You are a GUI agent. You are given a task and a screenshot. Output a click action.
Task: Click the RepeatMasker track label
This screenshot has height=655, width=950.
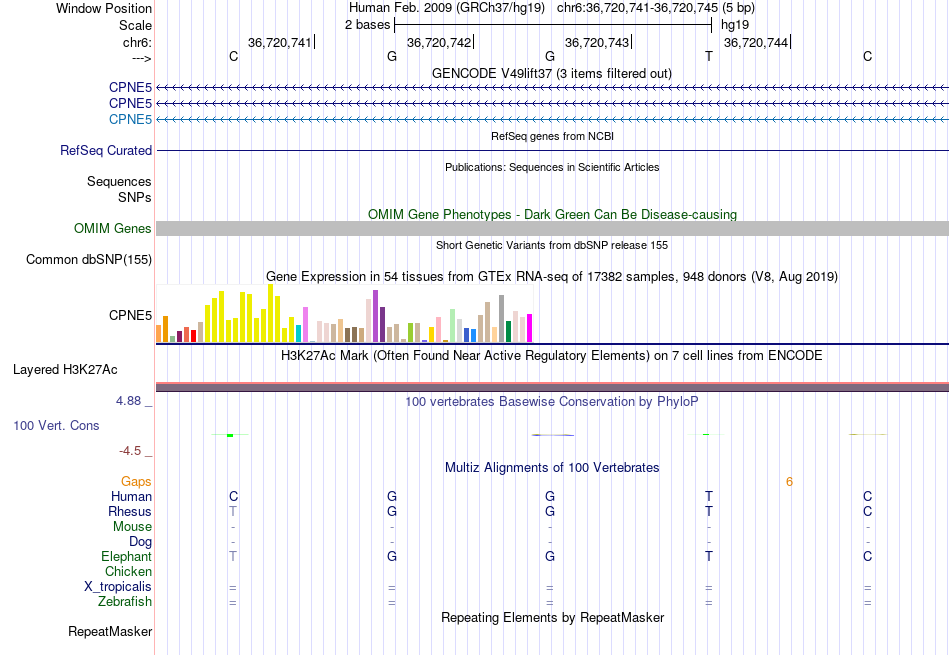pyautogui.click(x=110, y=631)
